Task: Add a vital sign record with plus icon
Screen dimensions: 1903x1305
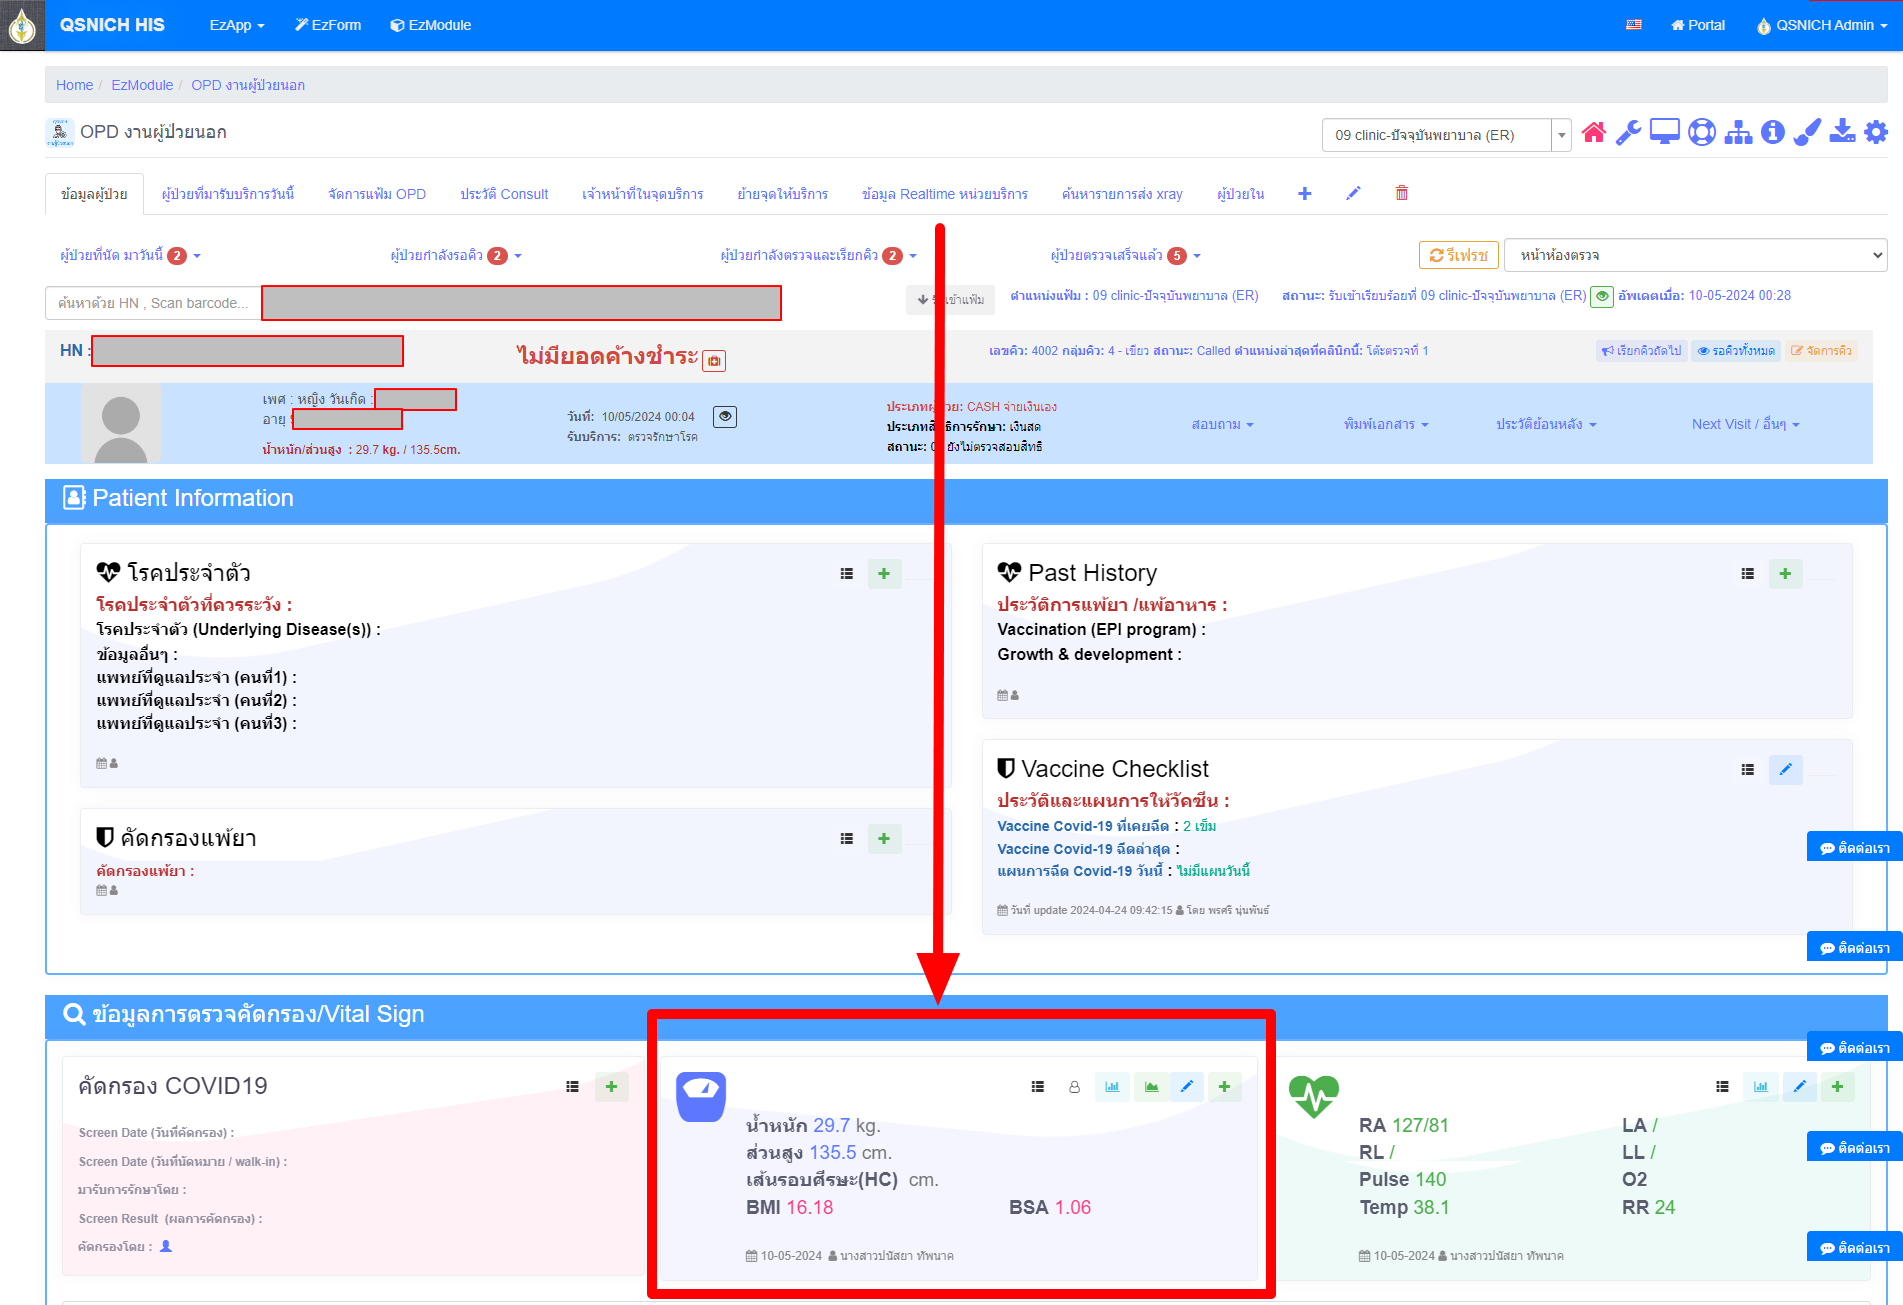Action: click(x=1837, y=1087)
